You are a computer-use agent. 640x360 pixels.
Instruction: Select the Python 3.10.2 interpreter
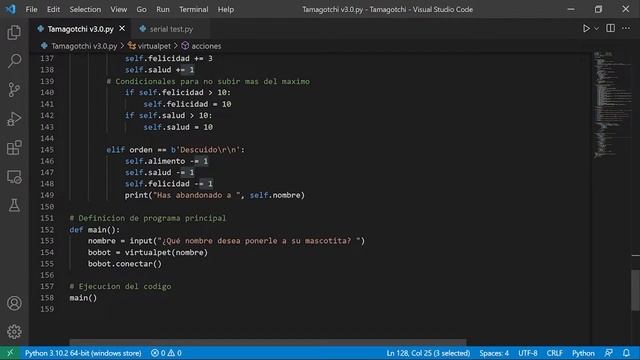[x=83, y=353]
